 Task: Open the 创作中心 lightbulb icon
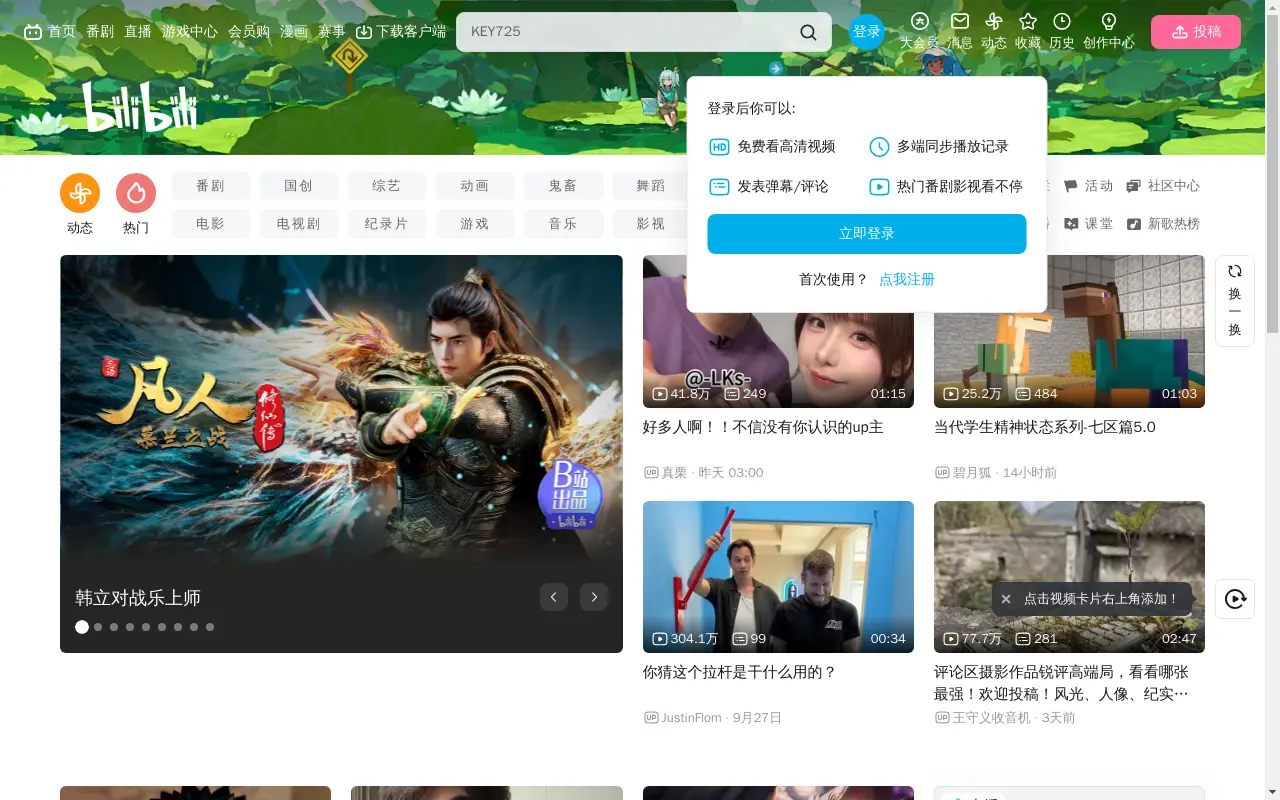(x=1109, y=31)
